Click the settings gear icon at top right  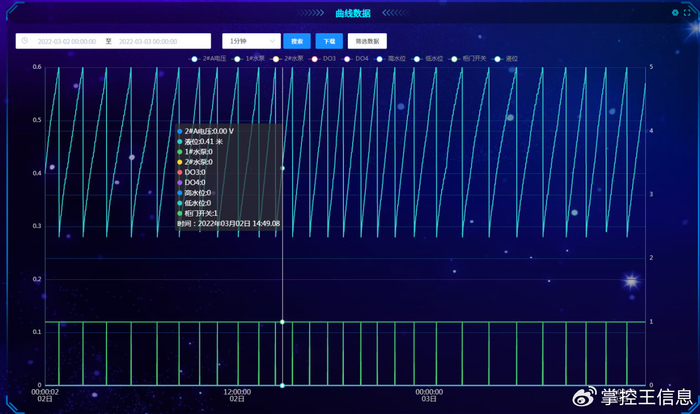tap(675, 13)
